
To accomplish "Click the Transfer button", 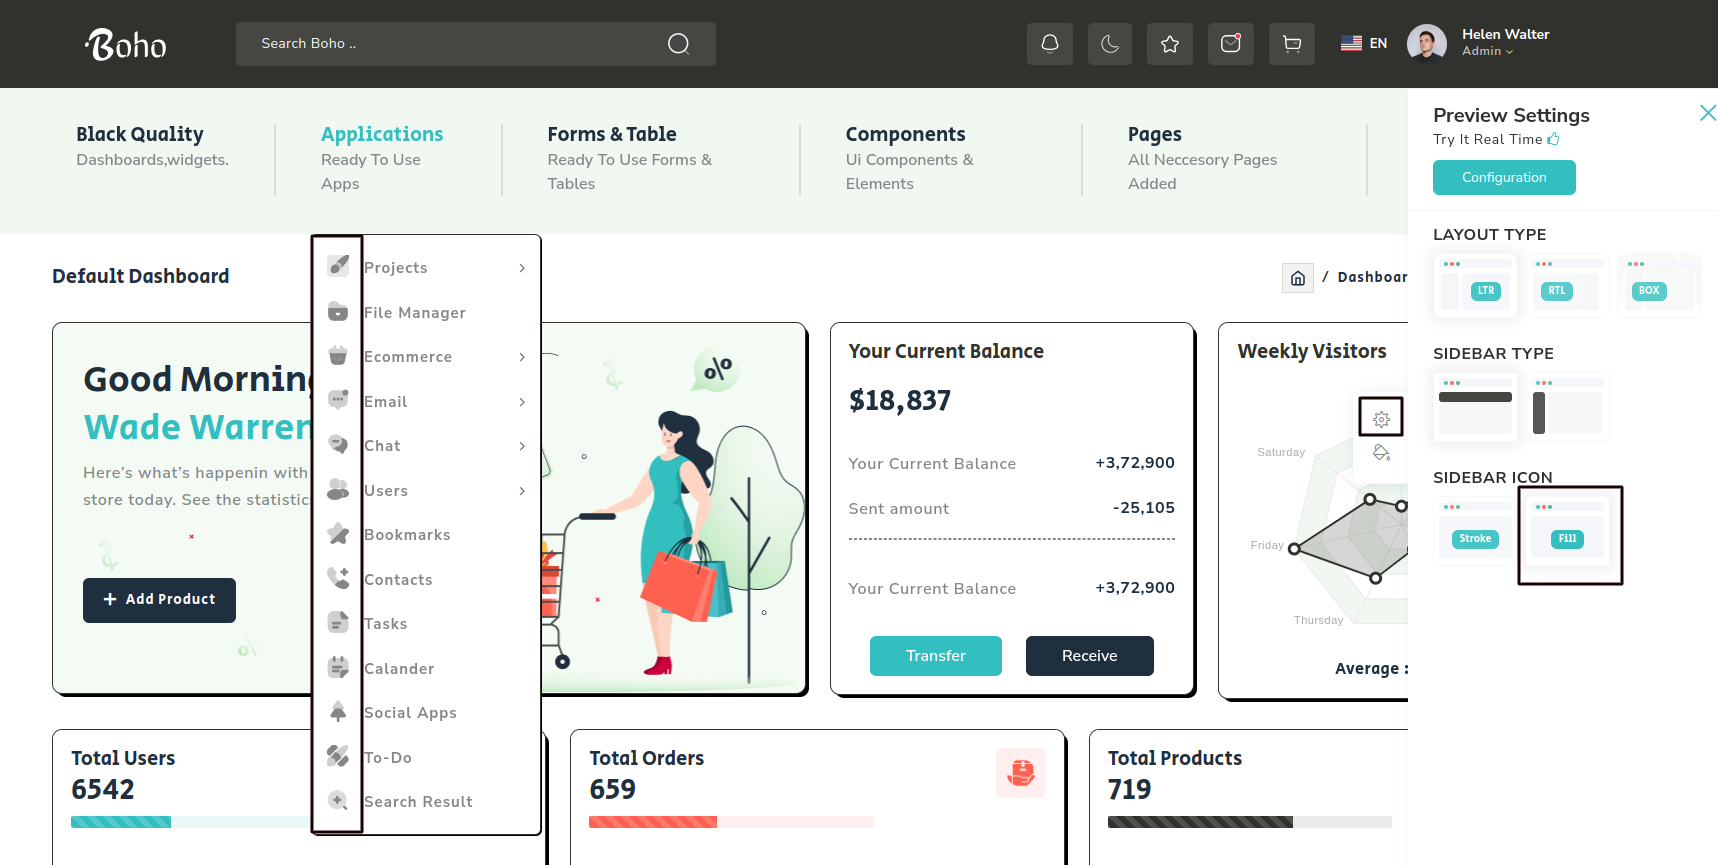I will pyautogui.click(x=935, y=656).
